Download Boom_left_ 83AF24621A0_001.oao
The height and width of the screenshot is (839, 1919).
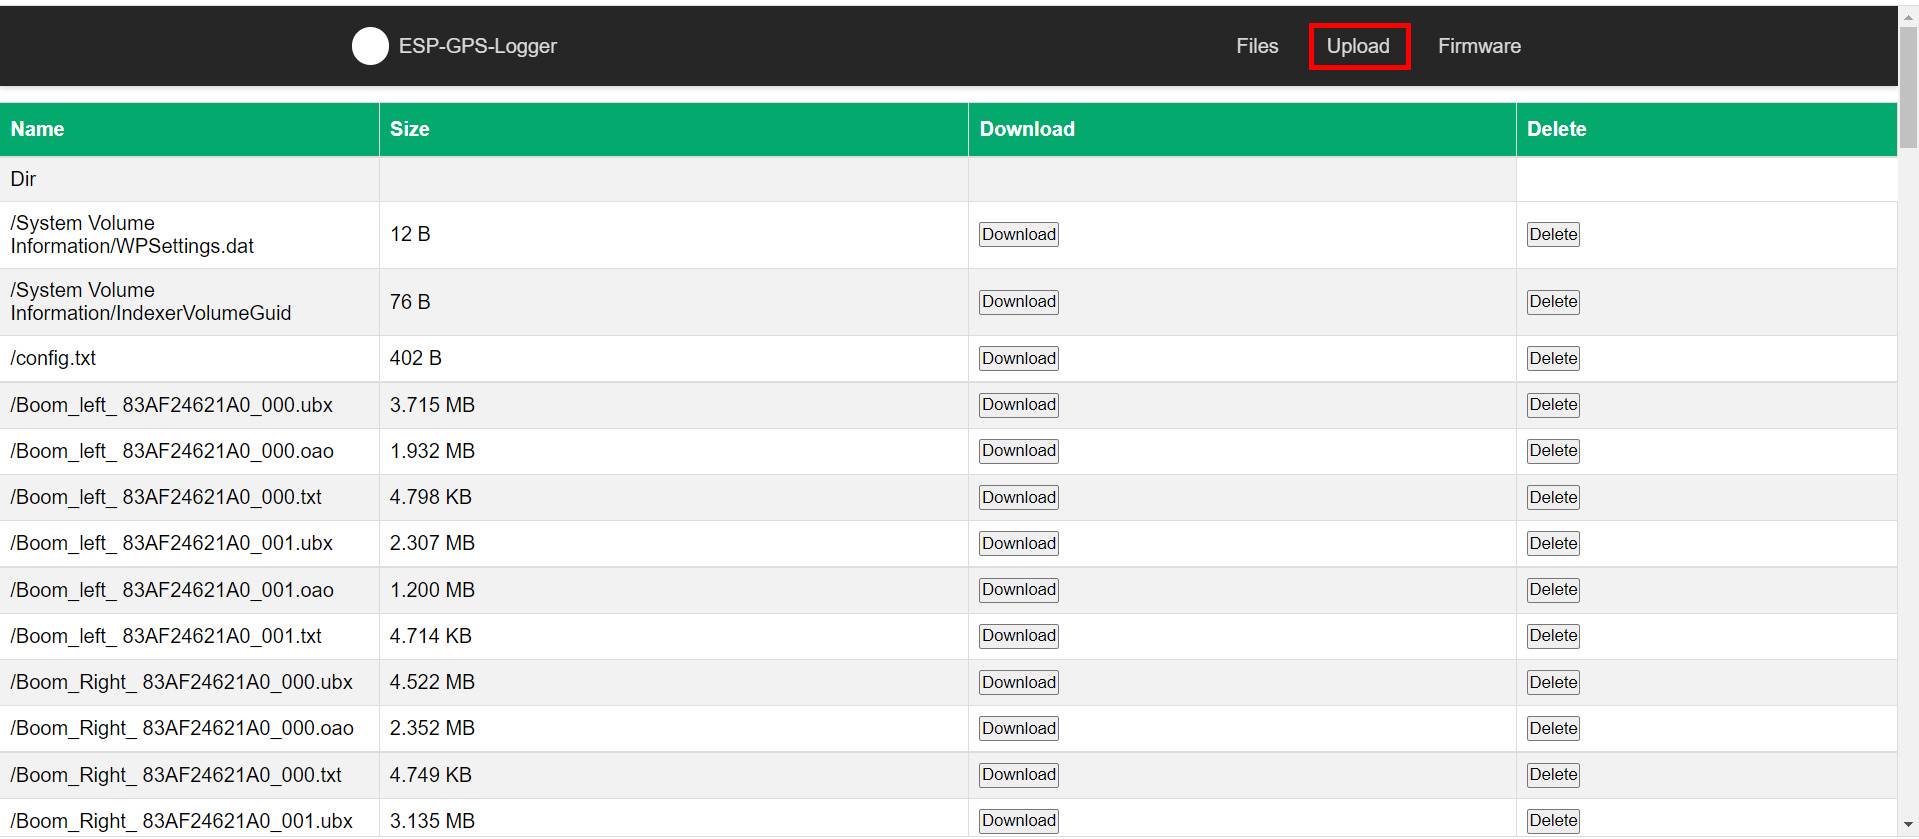coord(1018,590)
